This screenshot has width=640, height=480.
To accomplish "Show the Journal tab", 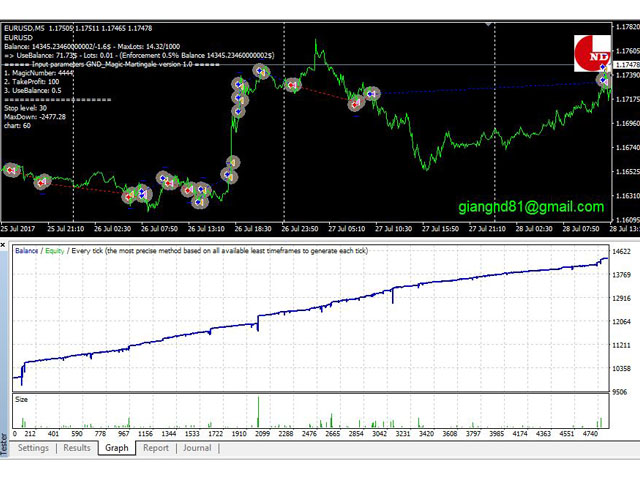I will tap(196, 448).
